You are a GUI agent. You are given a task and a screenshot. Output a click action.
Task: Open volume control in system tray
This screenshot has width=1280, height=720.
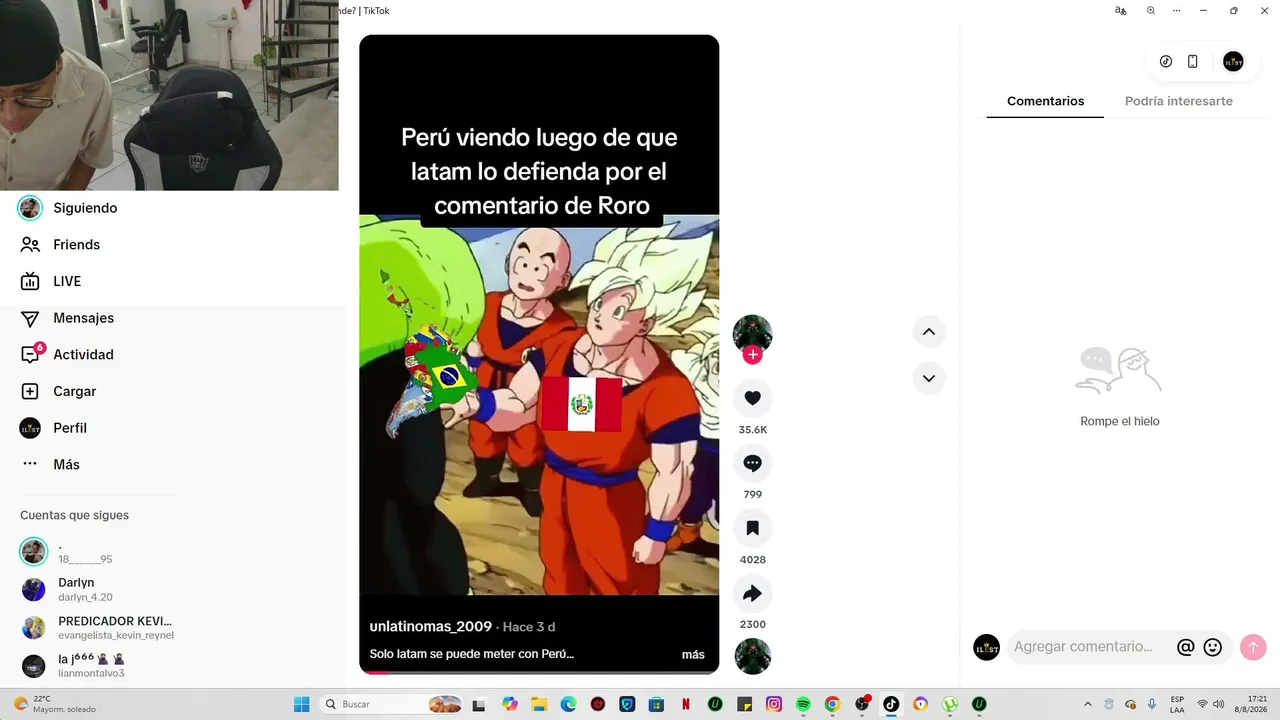click(x=1219, y=704)
